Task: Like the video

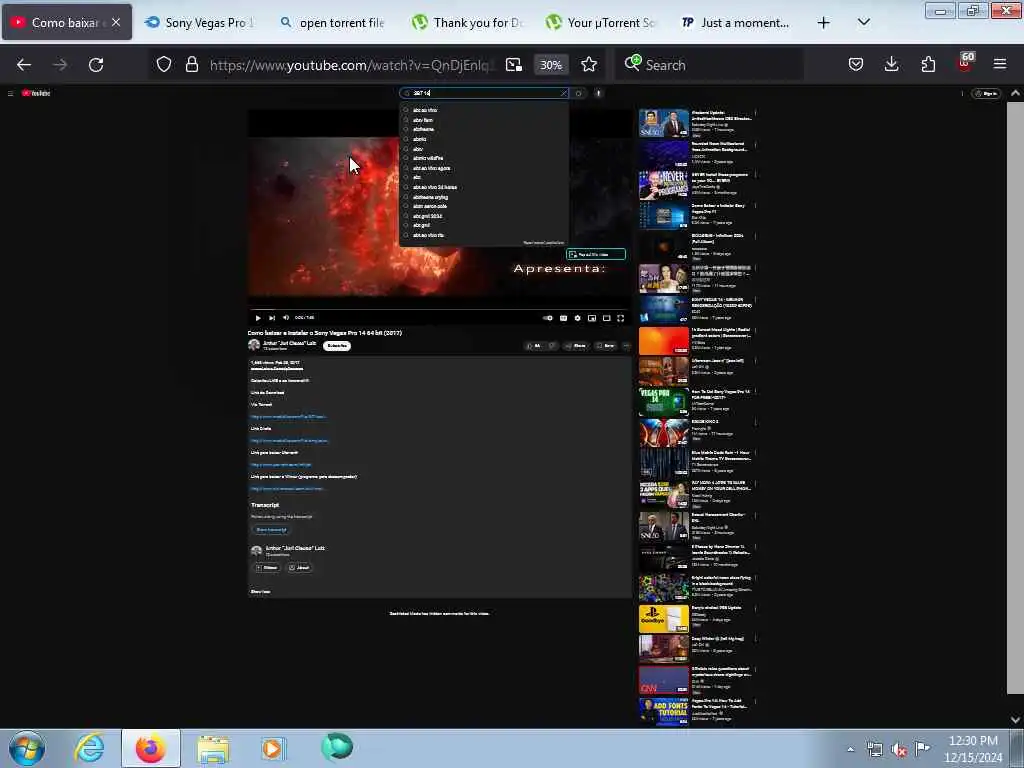Action: point(534,345)
